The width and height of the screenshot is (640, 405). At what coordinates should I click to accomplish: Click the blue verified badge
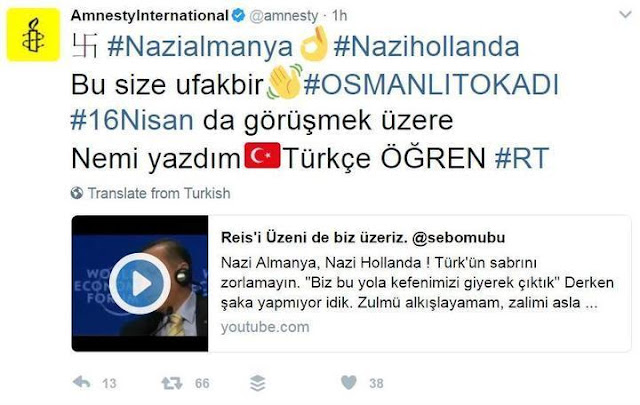click(x=238, y=16)
